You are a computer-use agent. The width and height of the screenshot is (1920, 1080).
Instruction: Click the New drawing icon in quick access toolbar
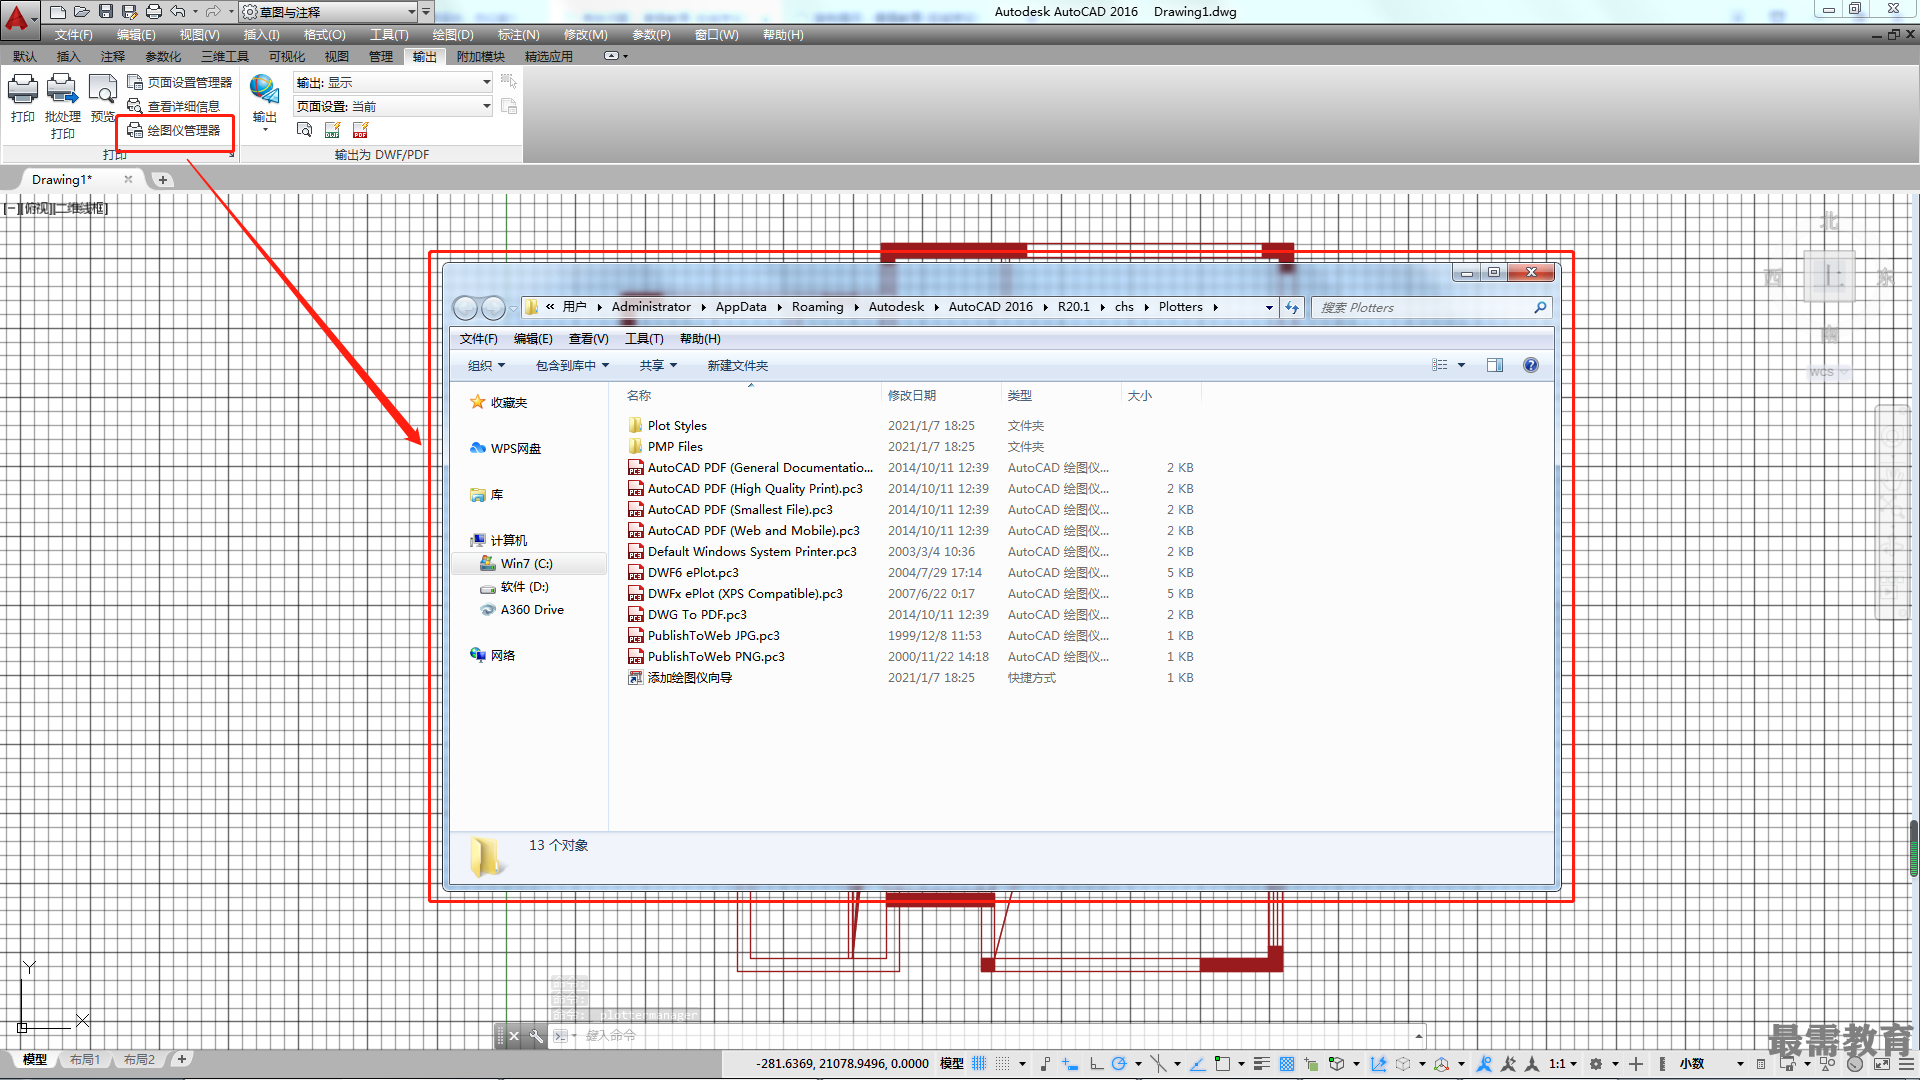tap(58, 12)
